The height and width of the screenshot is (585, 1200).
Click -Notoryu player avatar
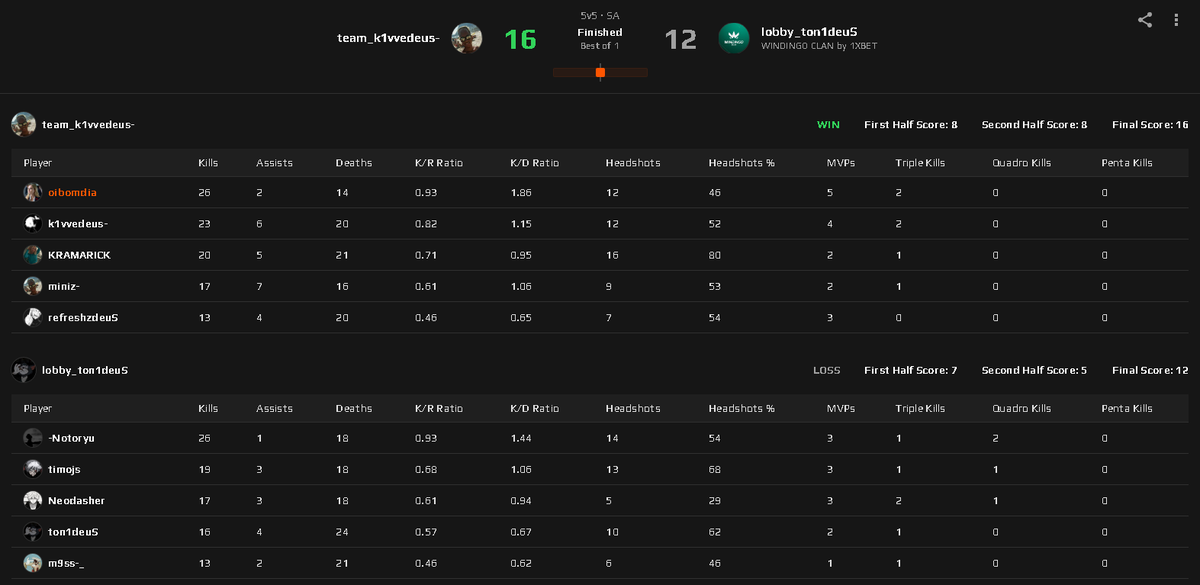point(33,438)
